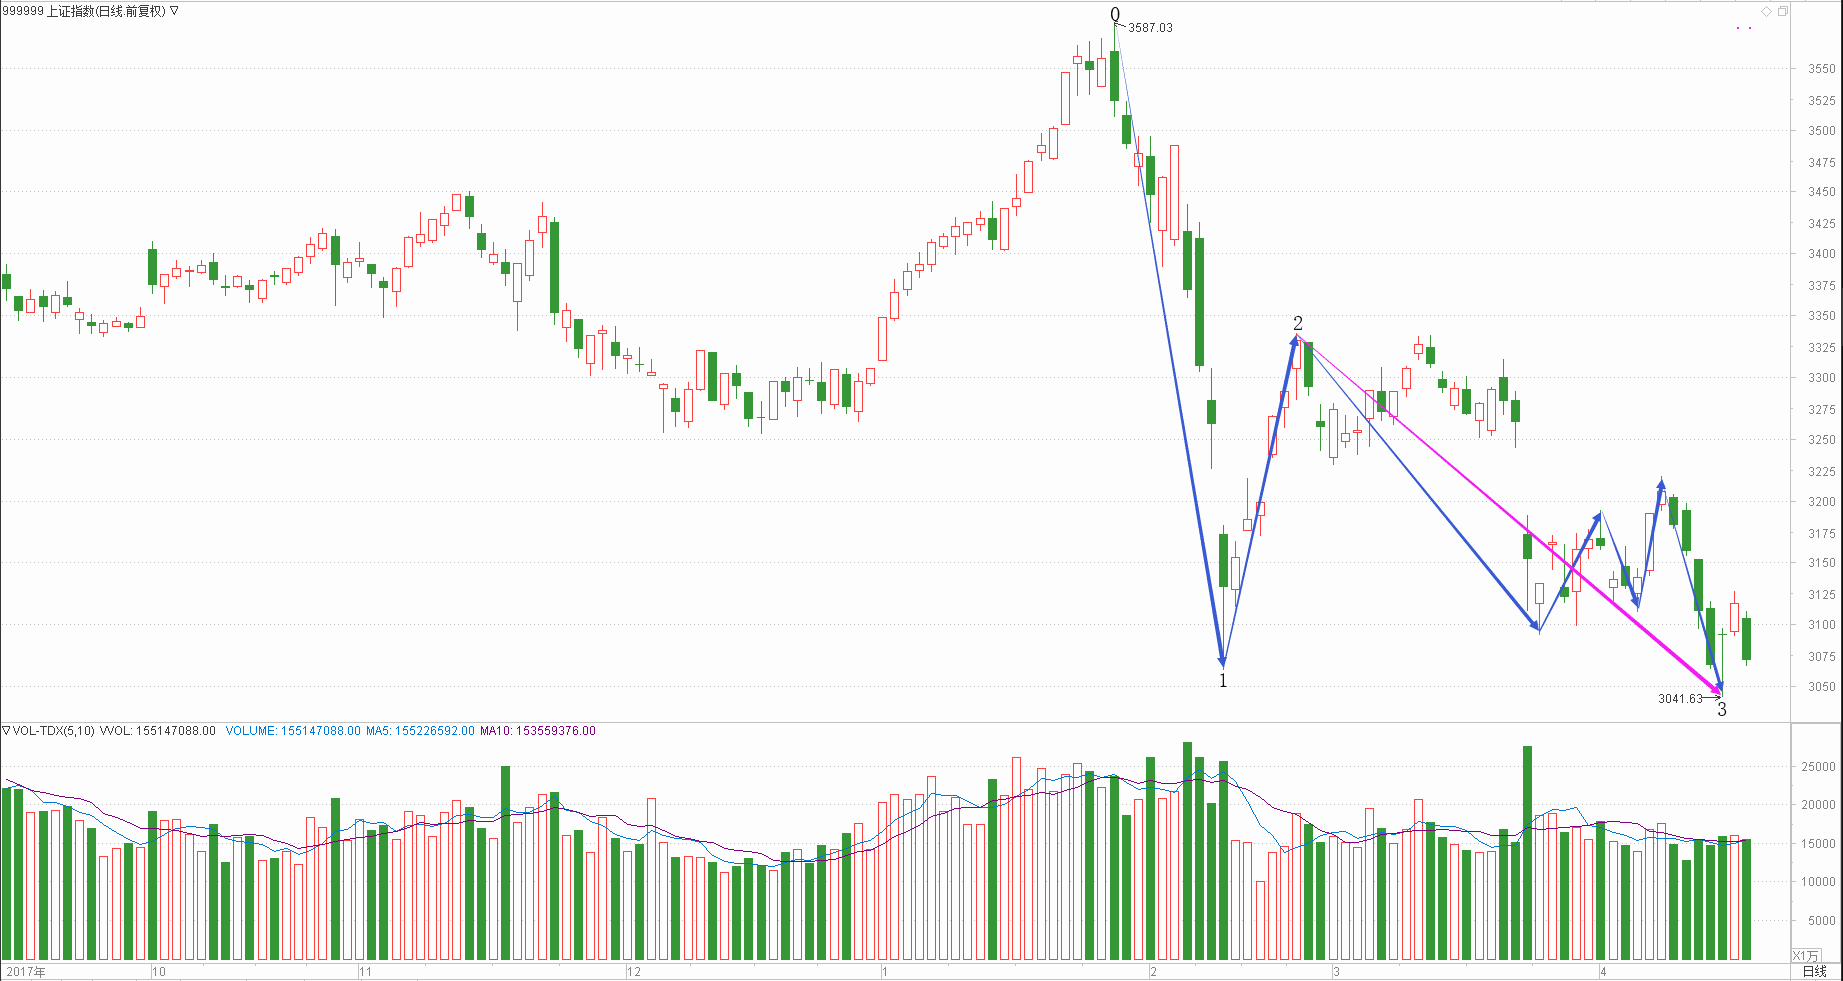The image size is (1843, 981).
Task: Click the blue VOLUME value label
Action: point(293,731)
